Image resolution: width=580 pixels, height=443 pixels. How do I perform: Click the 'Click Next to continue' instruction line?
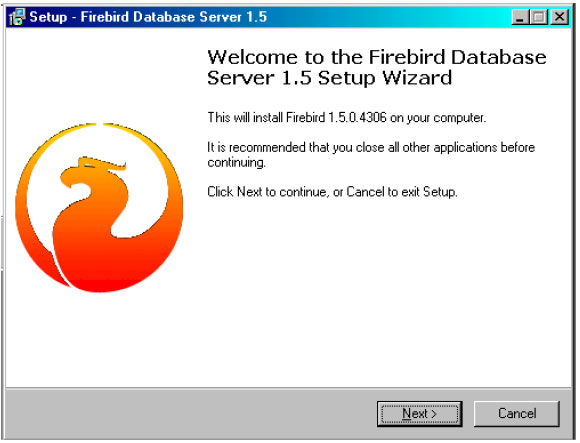(x=332, y=192)
